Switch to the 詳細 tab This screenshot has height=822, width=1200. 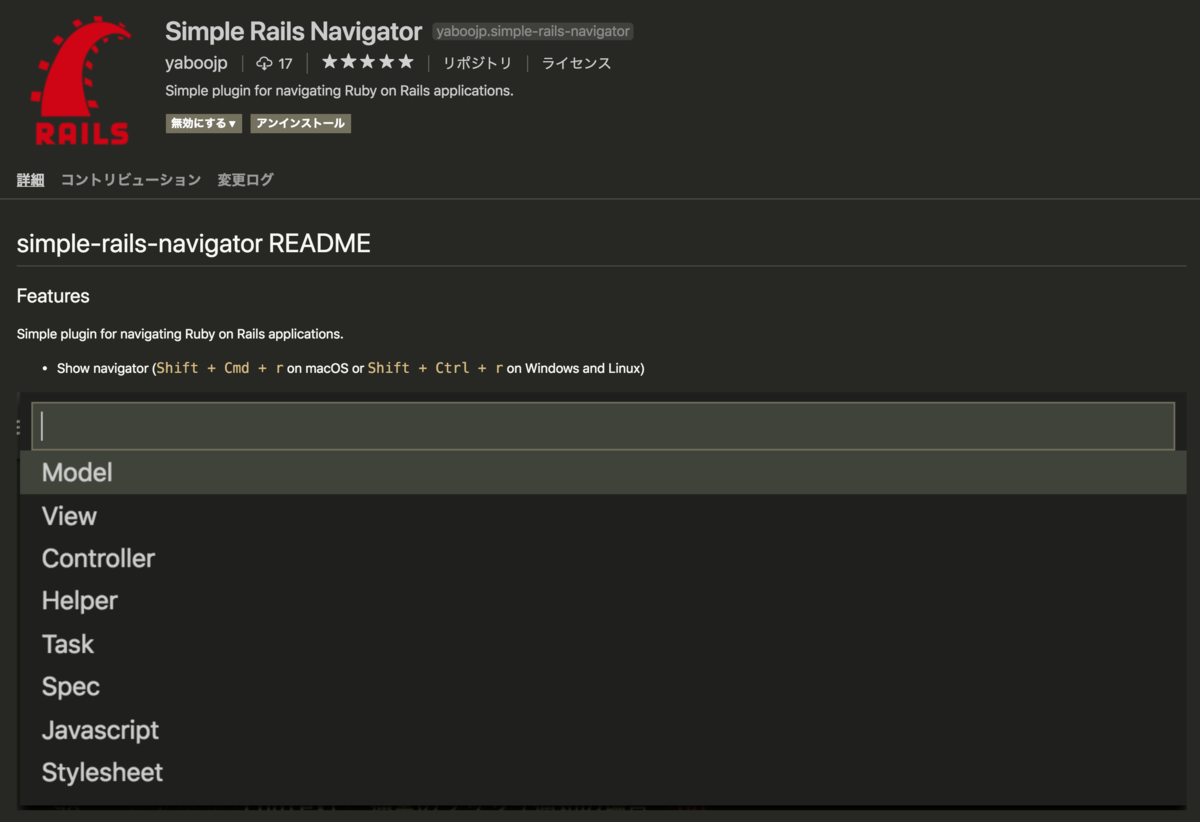coord(30,180)
